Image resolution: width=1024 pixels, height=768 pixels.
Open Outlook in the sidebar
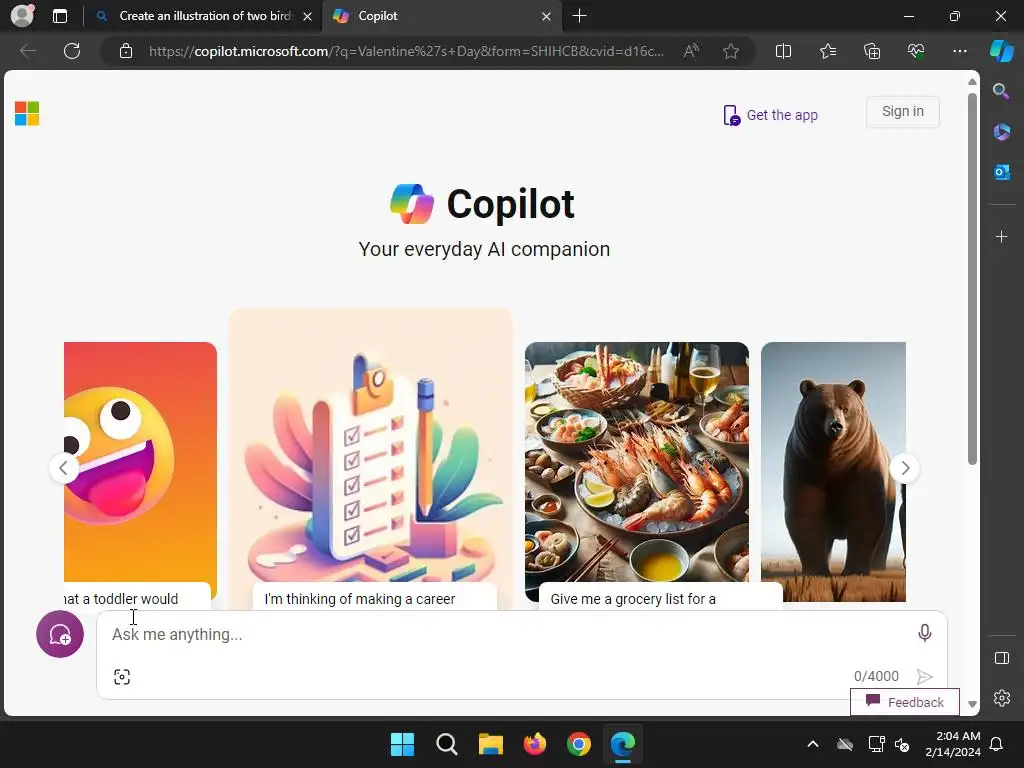tap(1001, 172)
